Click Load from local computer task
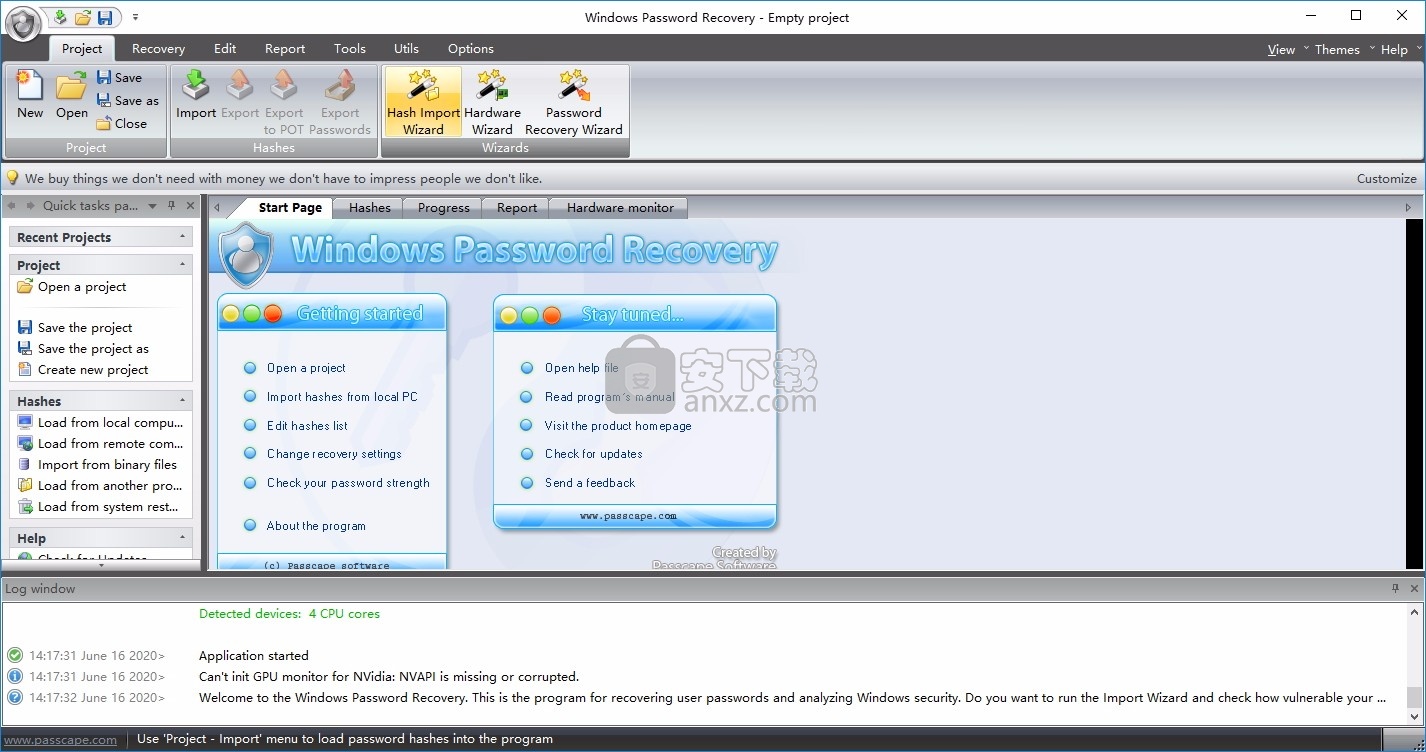This screenshot has width=1426, height=752. pos(101,422)
